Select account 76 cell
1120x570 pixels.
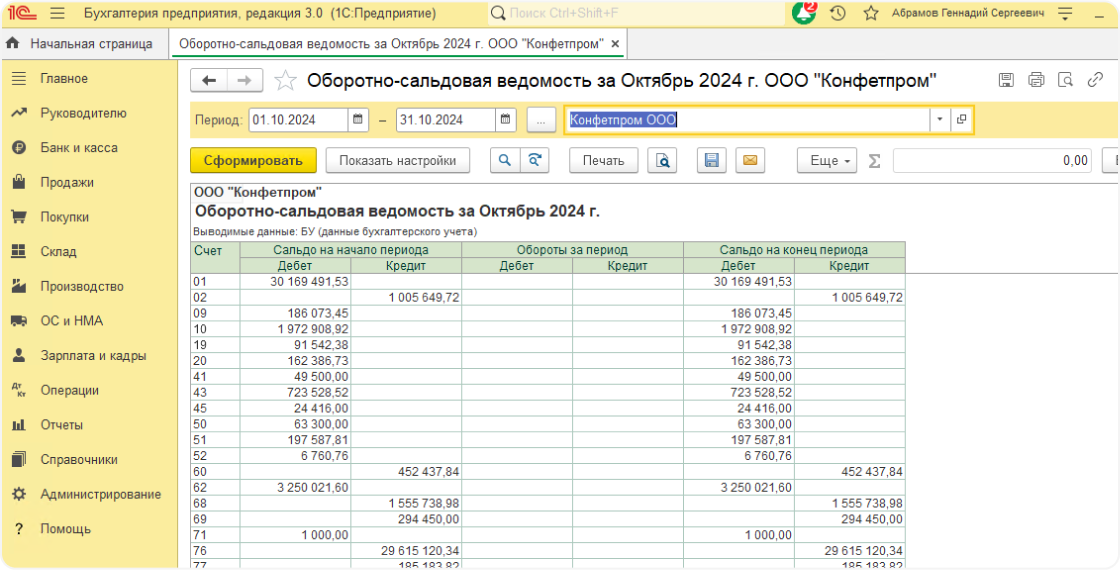215,550
